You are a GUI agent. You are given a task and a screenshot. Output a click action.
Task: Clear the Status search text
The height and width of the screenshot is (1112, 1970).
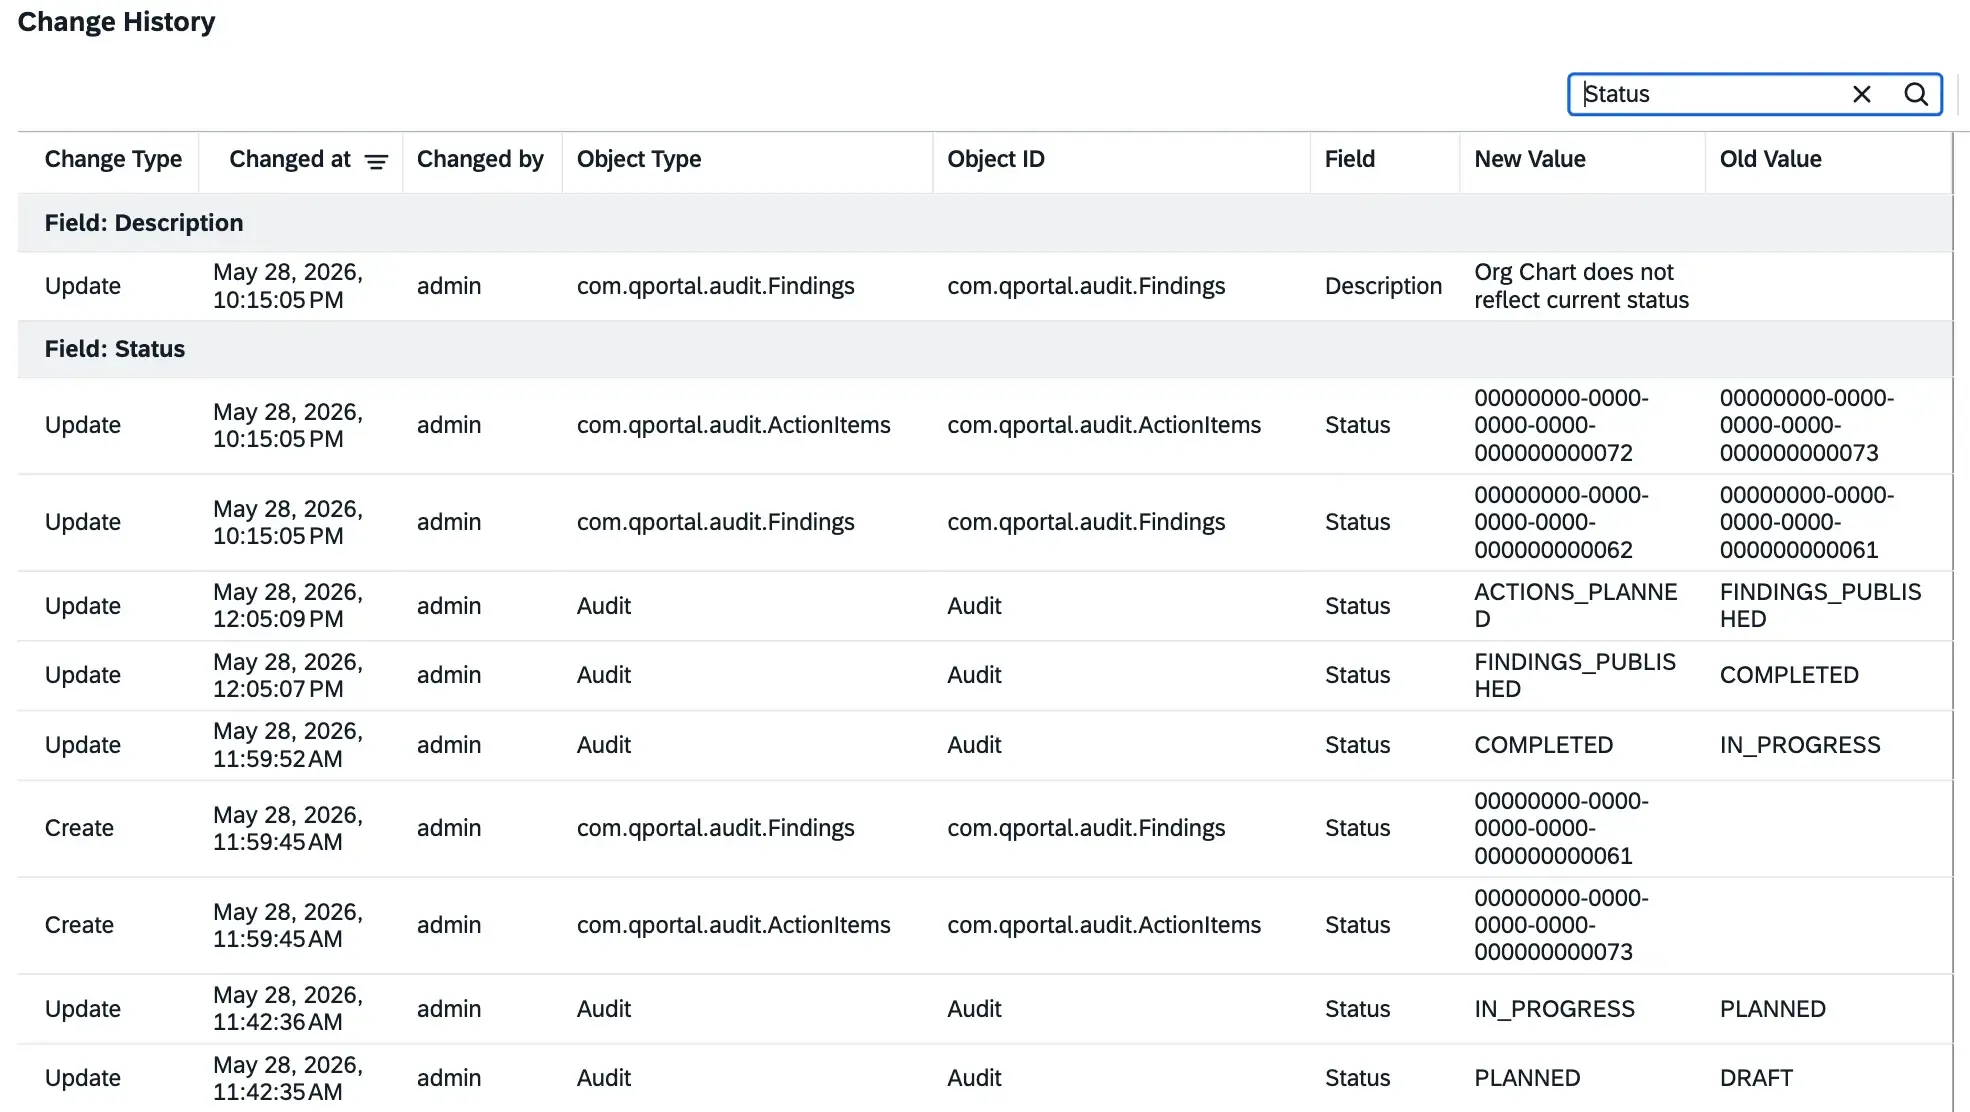click(1861, 94)
